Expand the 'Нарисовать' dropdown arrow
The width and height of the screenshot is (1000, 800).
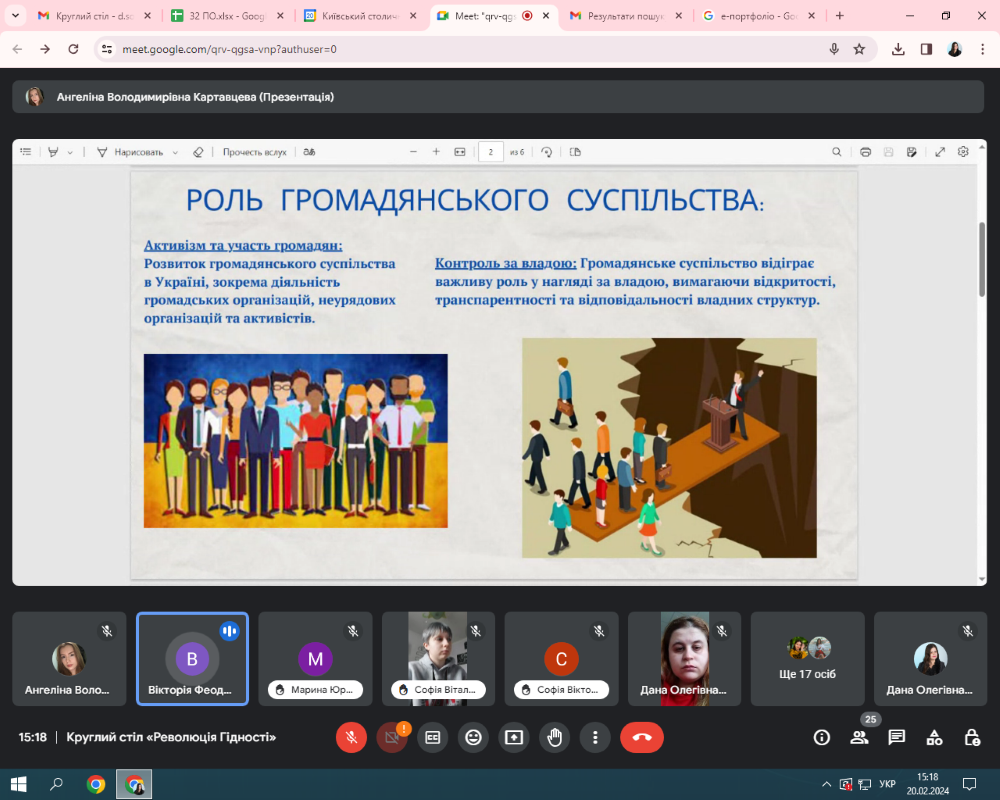tap(175, 152)
